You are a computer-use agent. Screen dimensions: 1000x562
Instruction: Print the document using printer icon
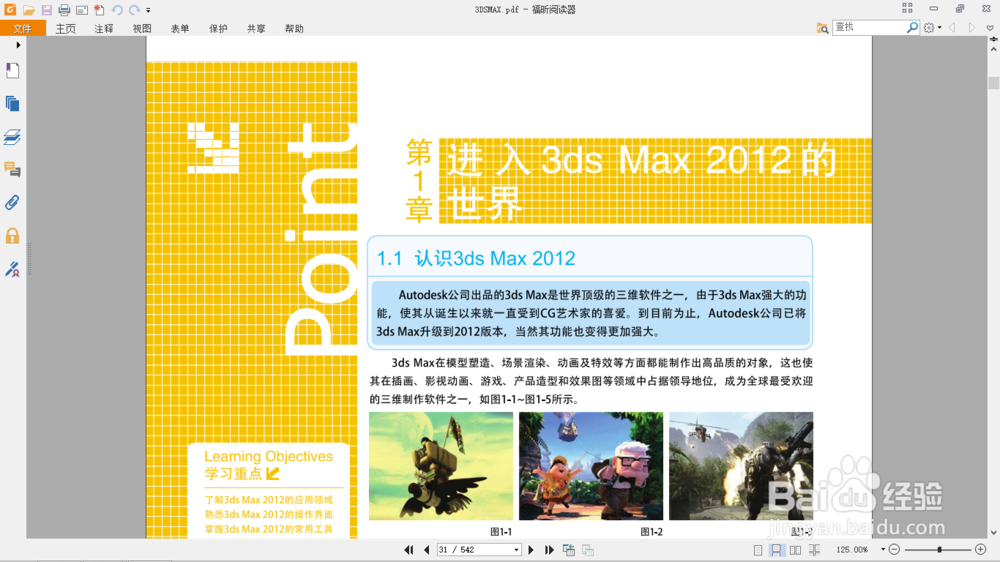point(64,10)
